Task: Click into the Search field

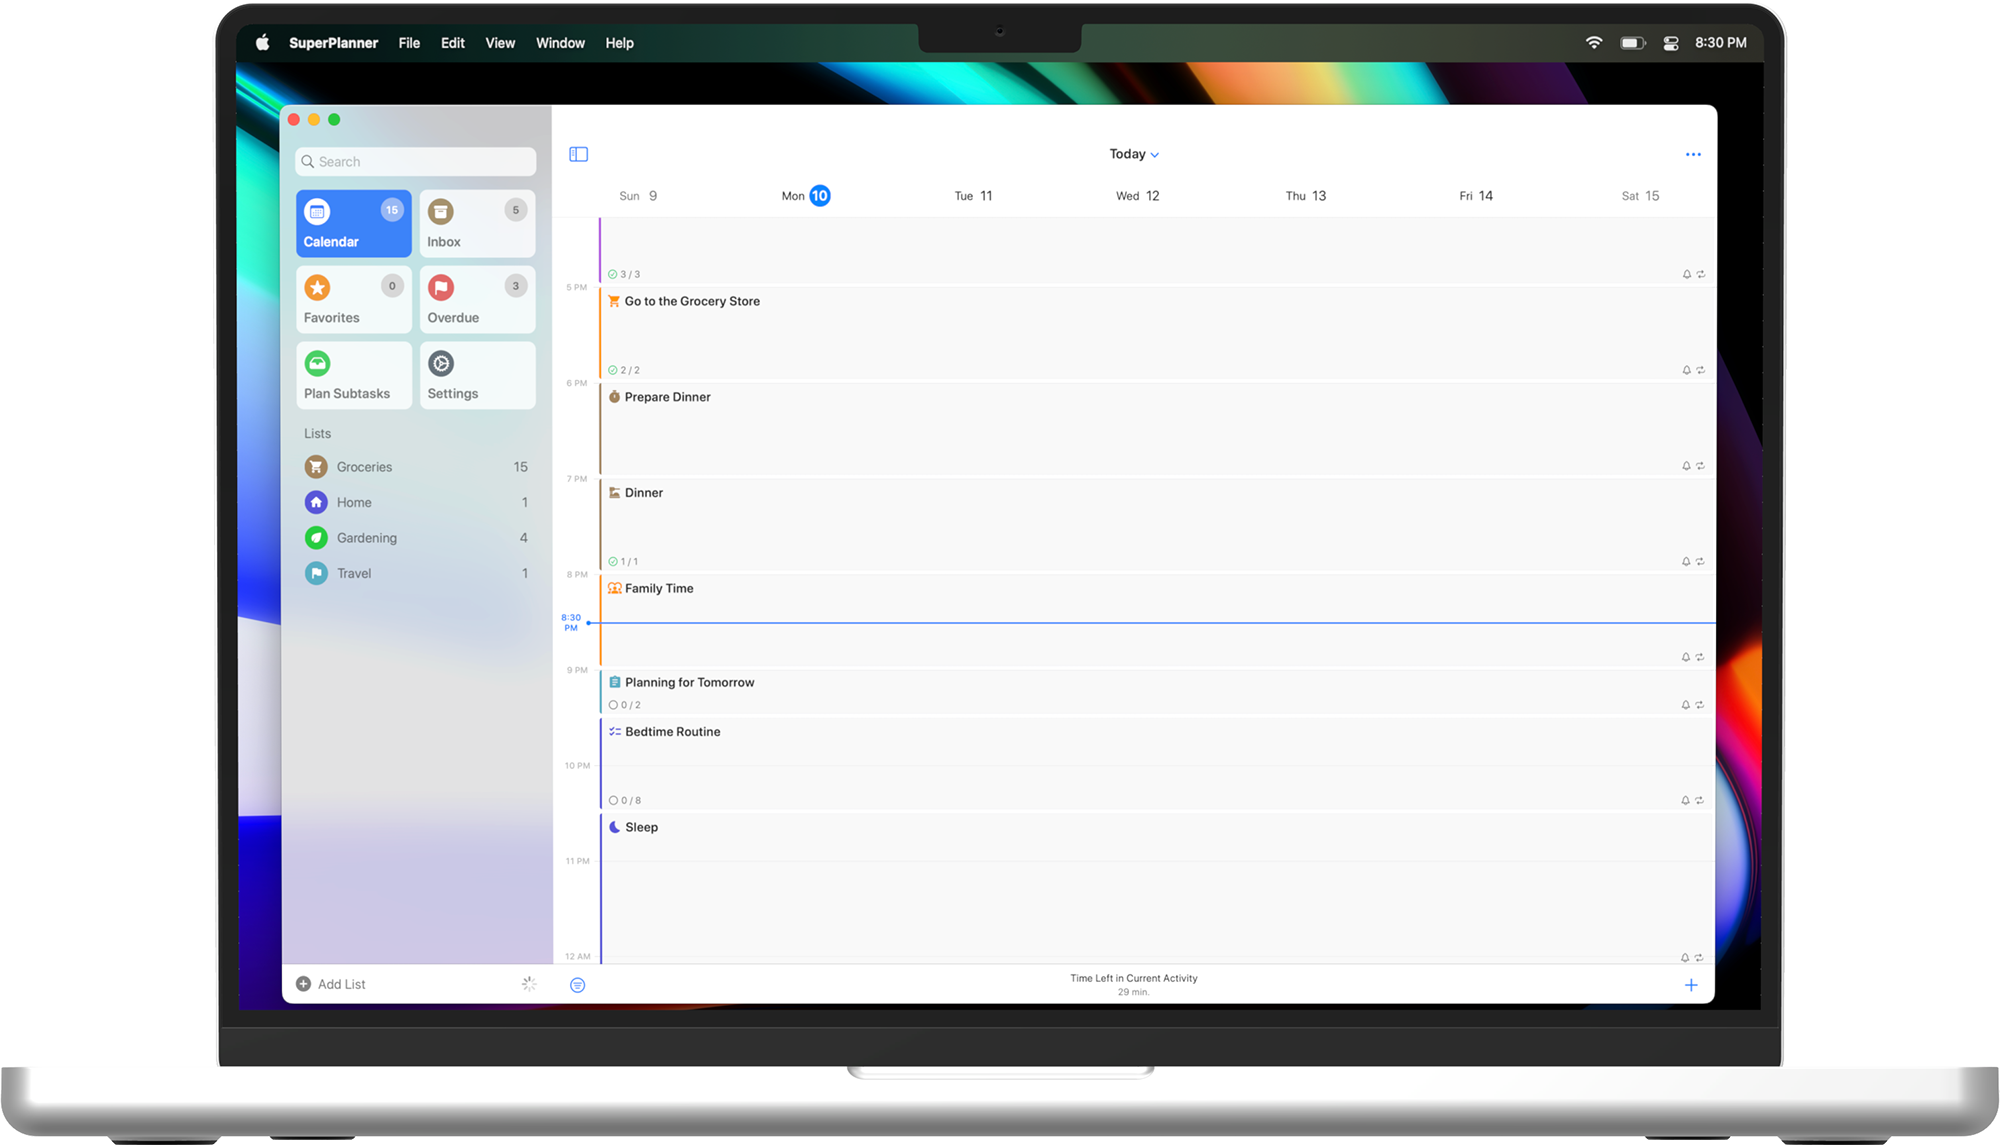Action: pyautogui.click(x=416, y=162)
